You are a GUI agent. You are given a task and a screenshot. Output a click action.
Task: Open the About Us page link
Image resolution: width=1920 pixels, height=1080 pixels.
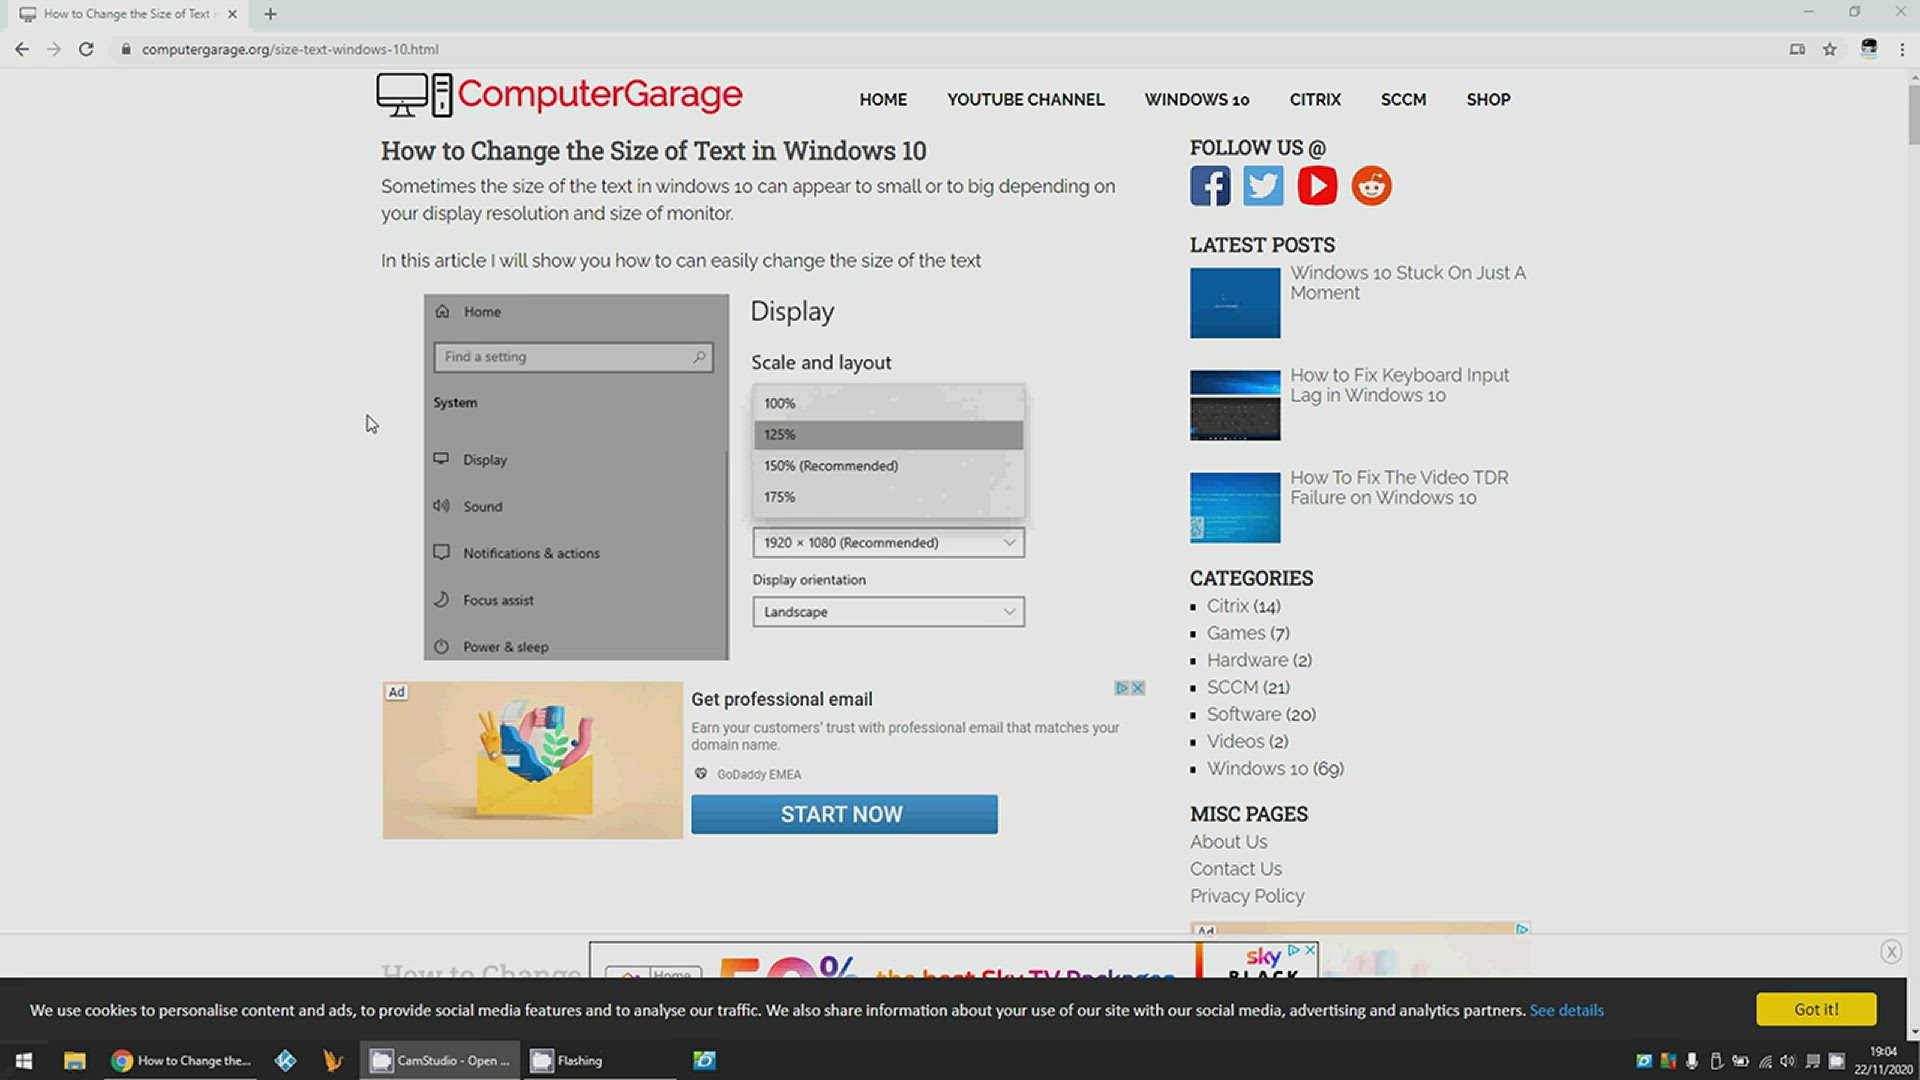pyautogui.click(x=1228, y=842)
